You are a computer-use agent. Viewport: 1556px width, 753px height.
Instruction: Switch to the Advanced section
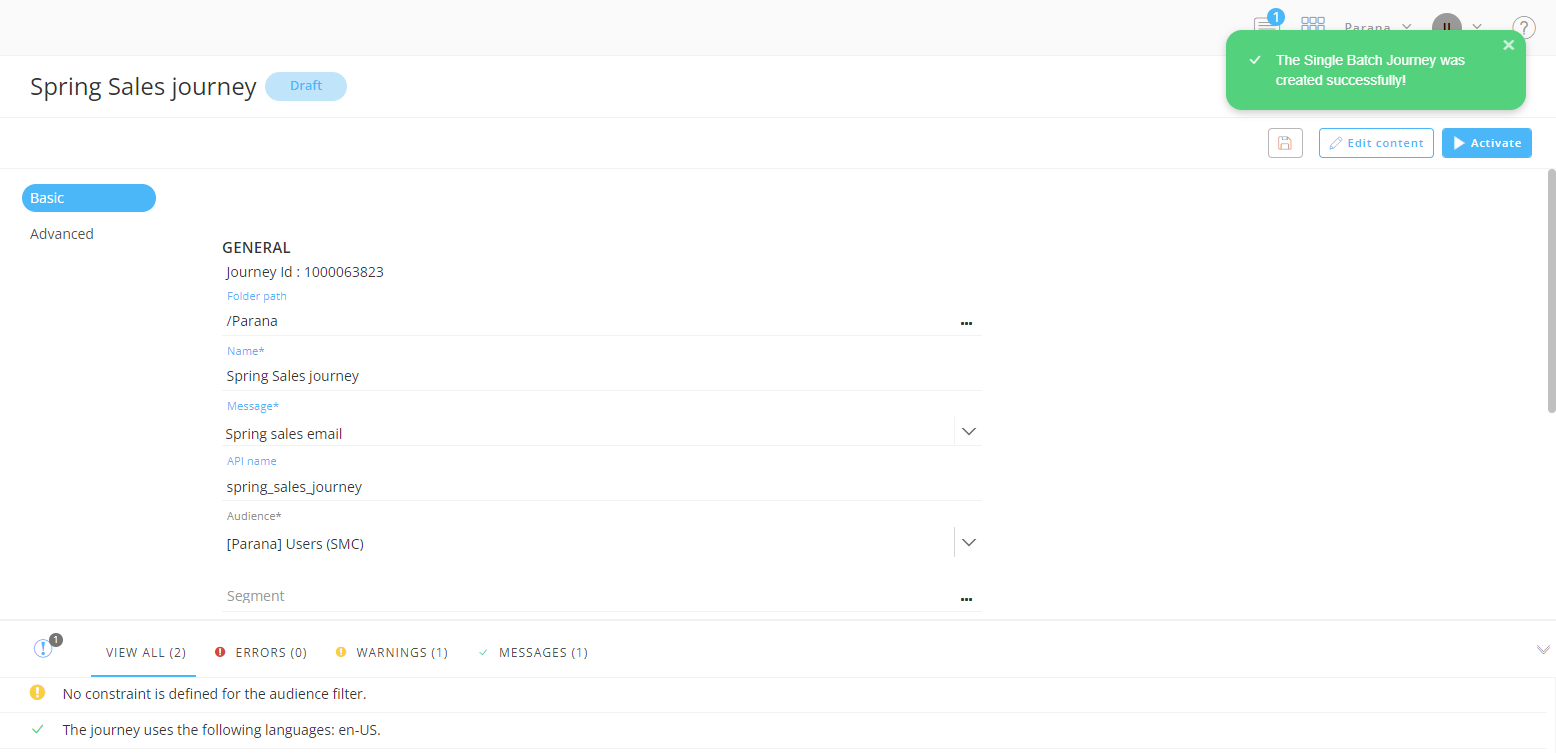[x=62, y=234]
